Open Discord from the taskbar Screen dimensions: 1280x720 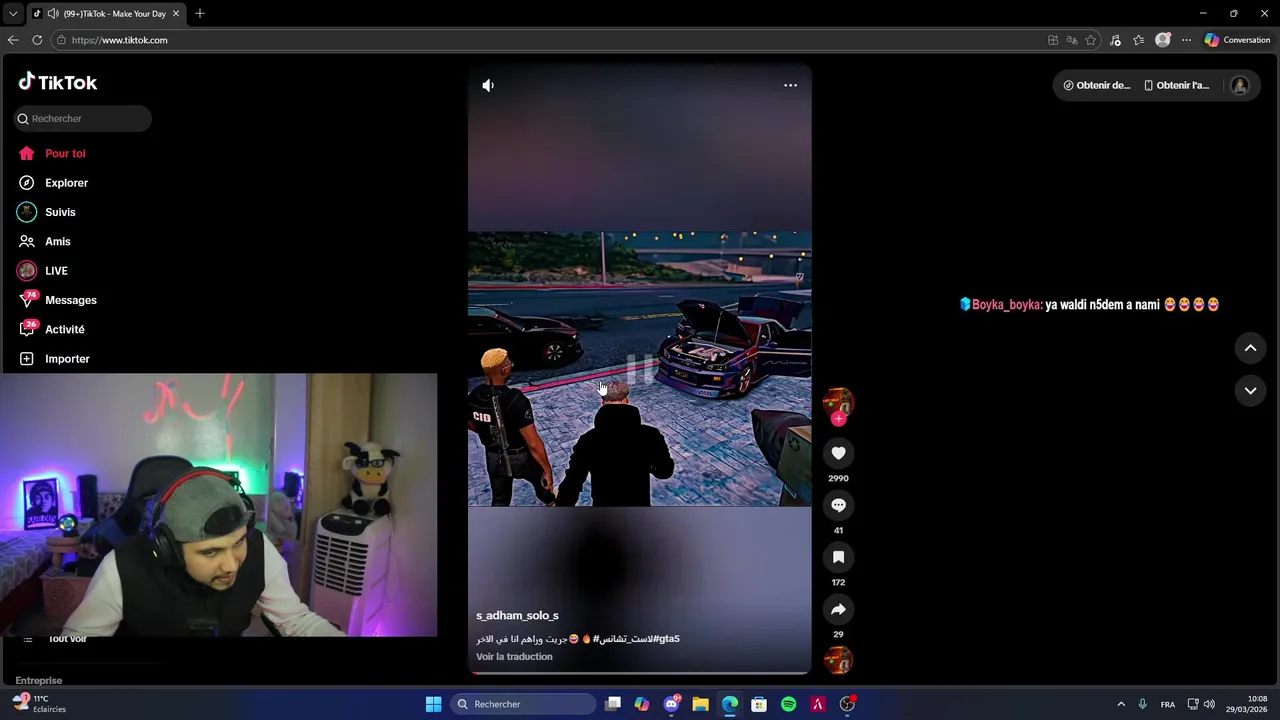coord(671,704)
